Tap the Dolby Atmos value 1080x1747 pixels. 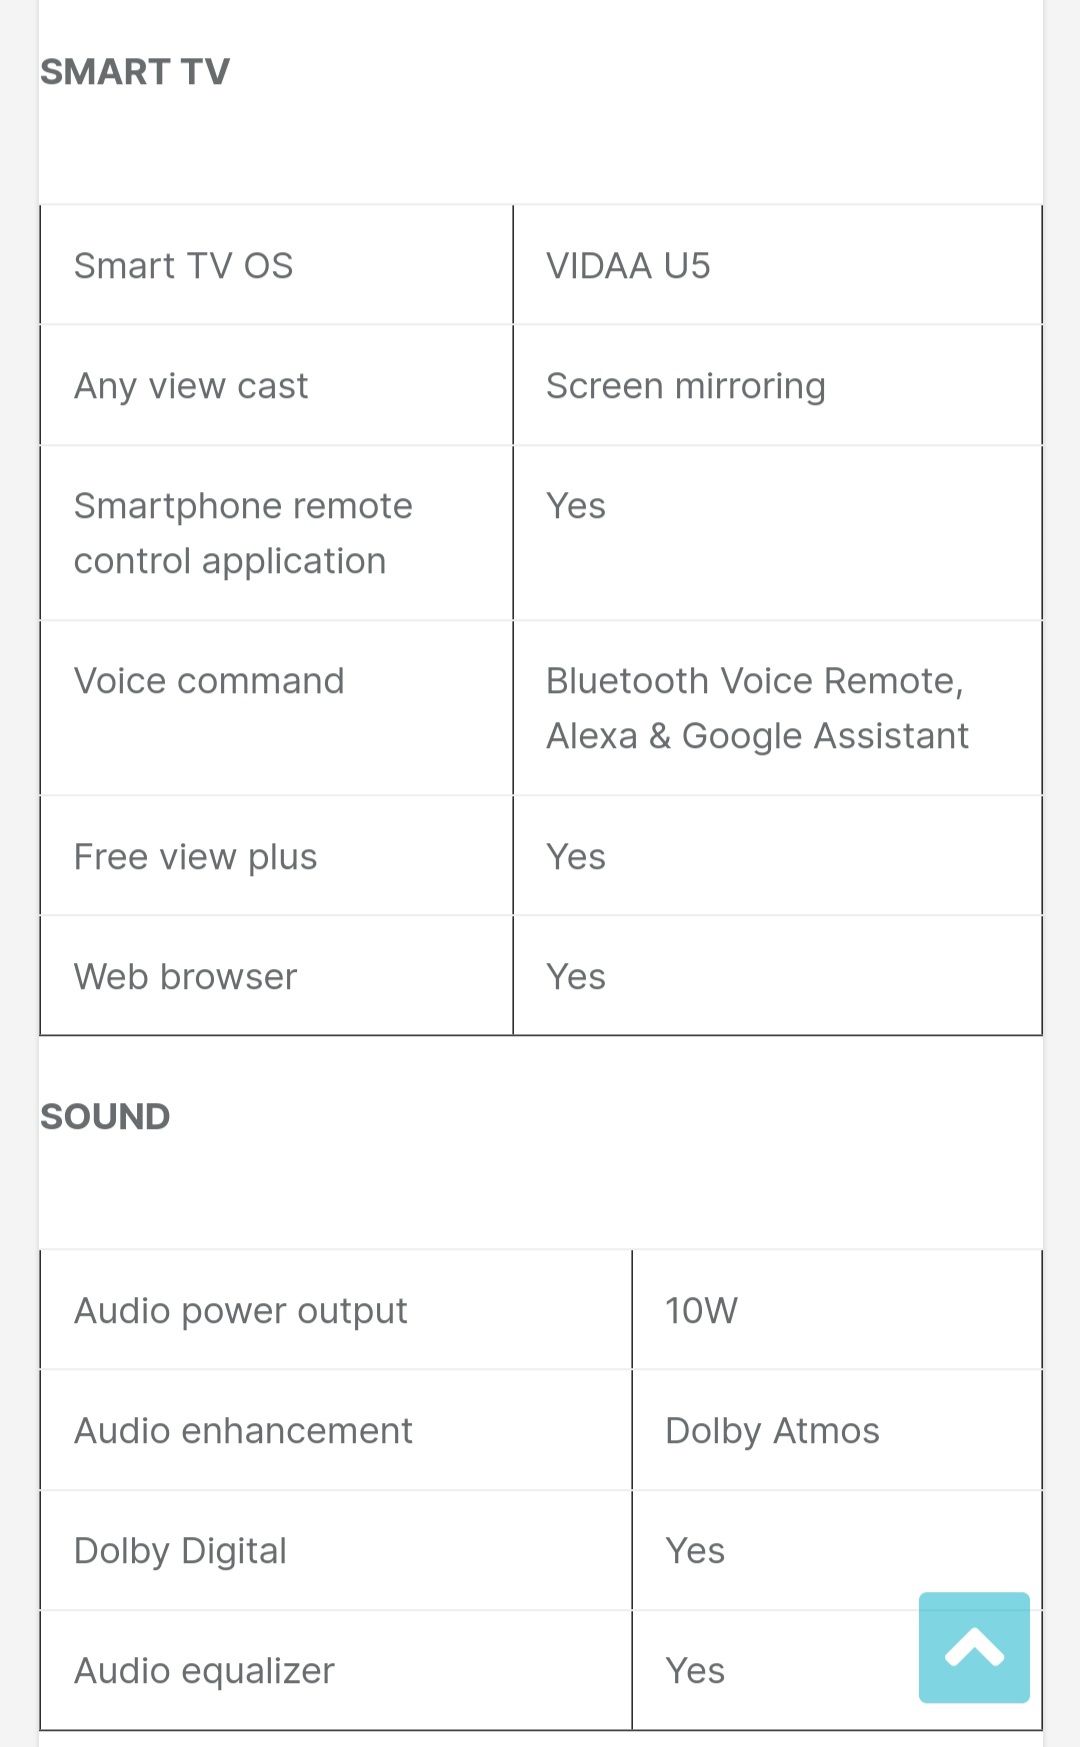tap(772, 1431)
